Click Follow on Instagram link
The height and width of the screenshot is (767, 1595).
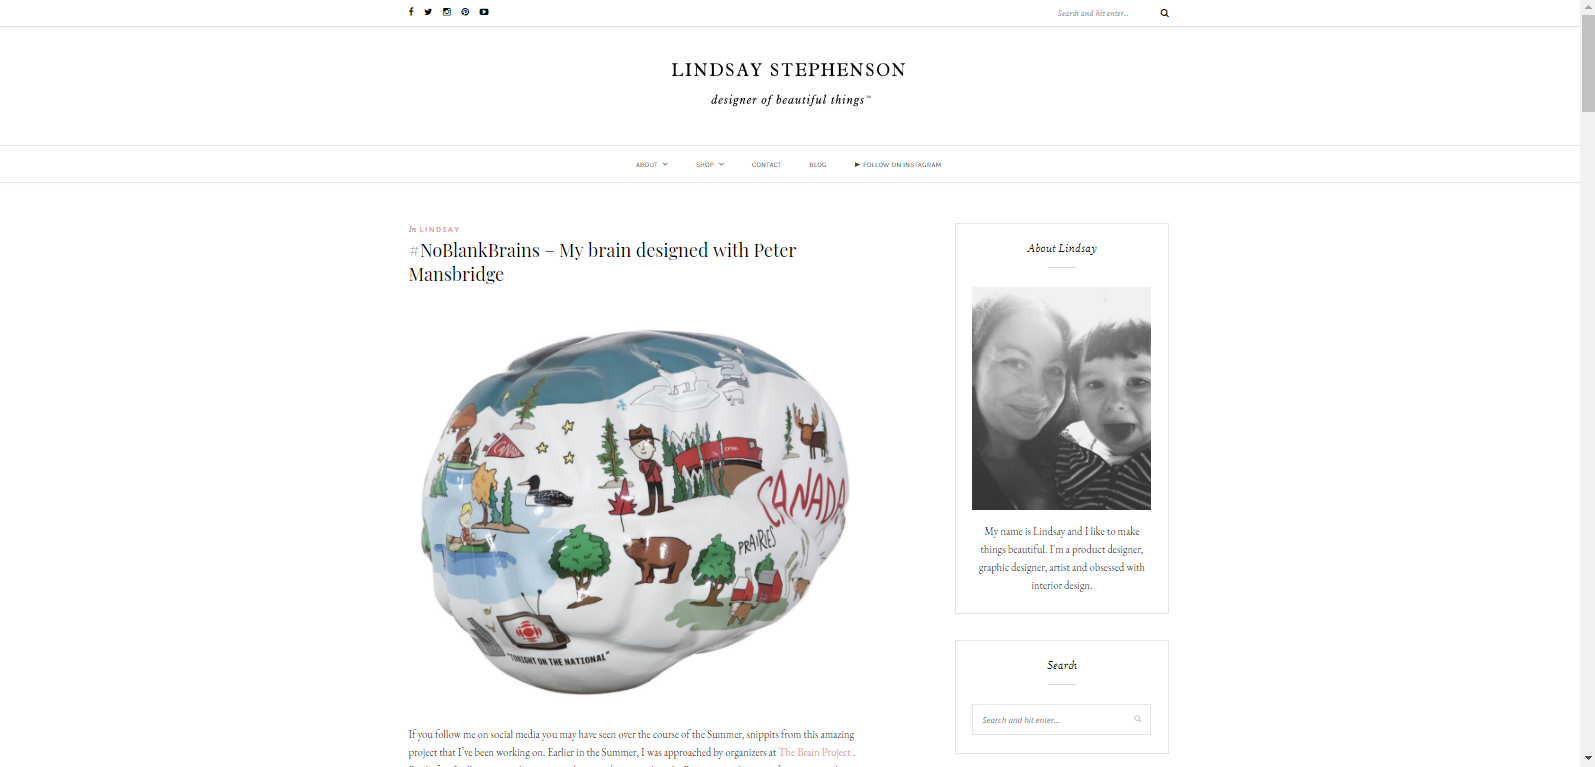click(x=898, y=165)
